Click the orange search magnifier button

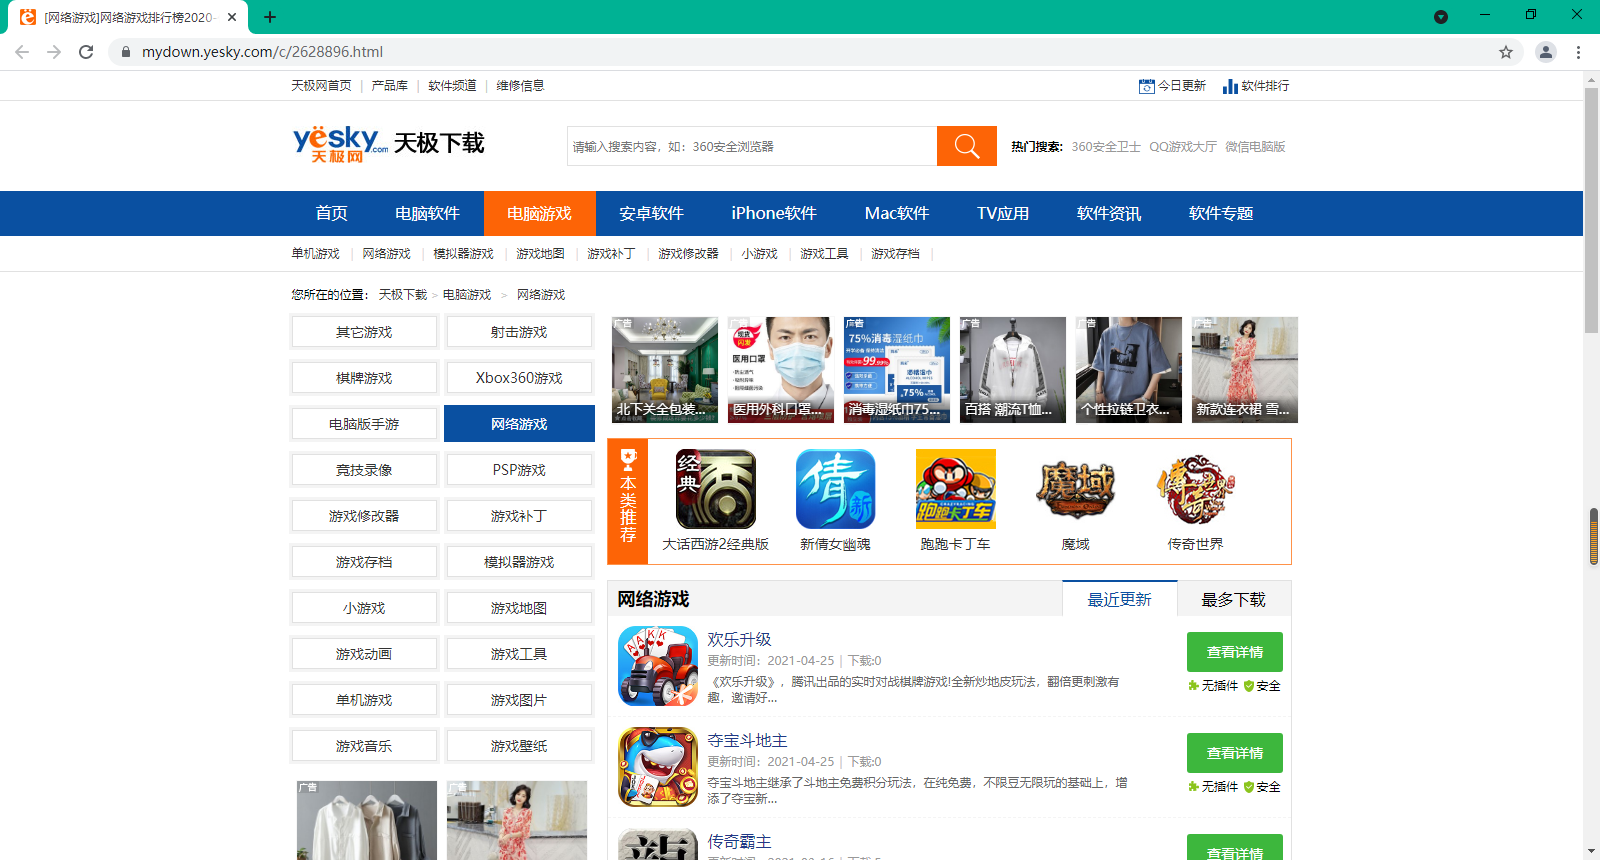966,146
